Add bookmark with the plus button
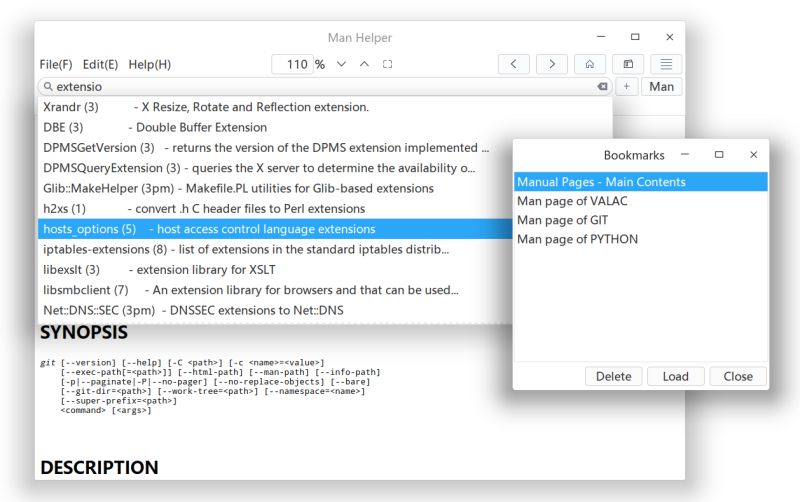This screenshot has height=502, width=800. point(626,87)
